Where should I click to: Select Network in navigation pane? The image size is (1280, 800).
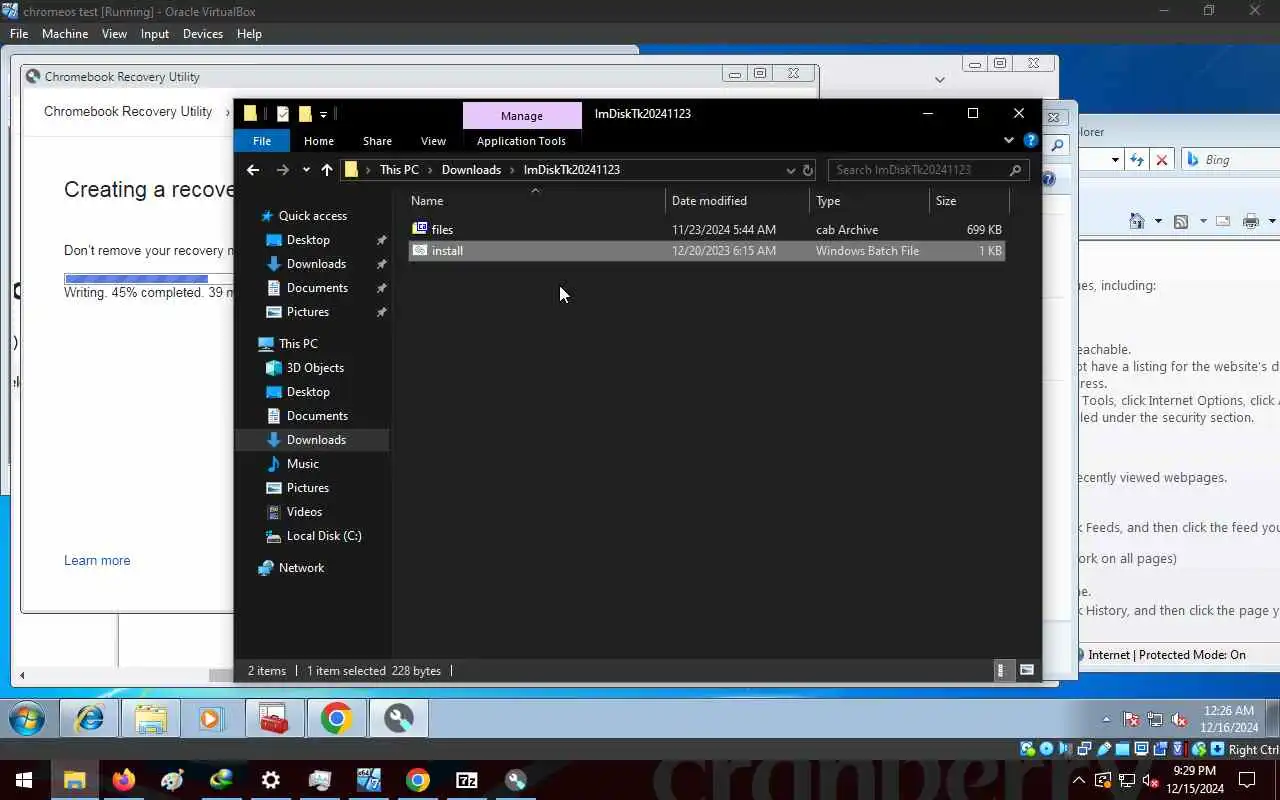pos(301,568)
